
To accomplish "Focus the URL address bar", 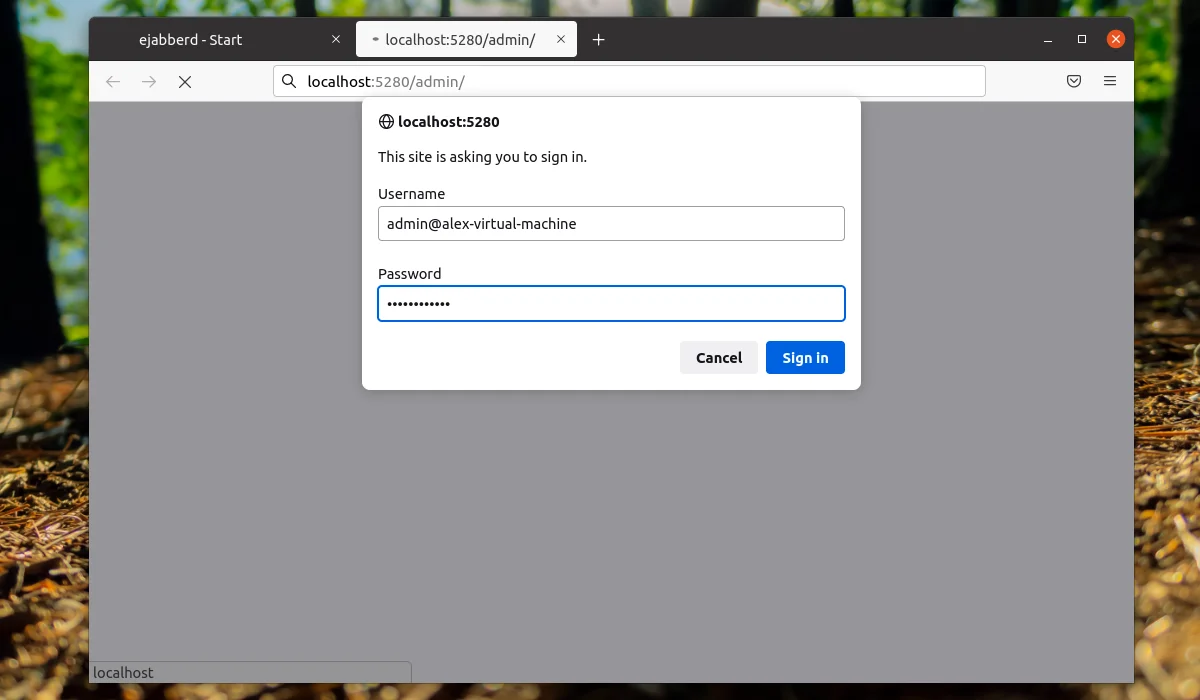I will [629, 81].
